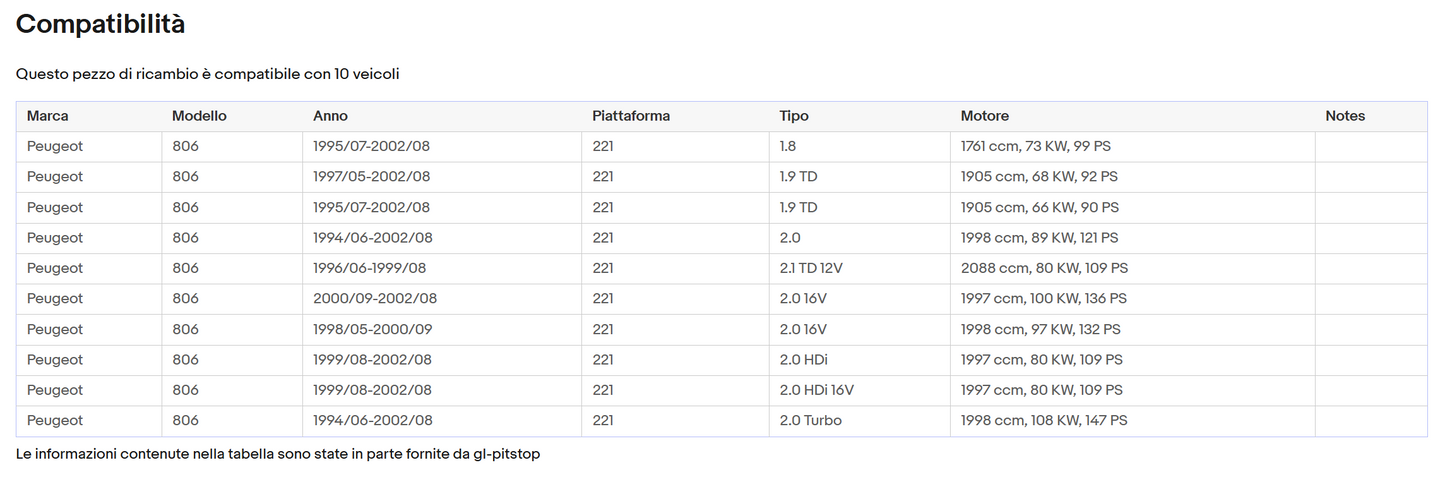Select the 1998/05-2000/09 year cell
Image resolution: width=1445 pixels, height=477 pixels.
click(372, 329)
